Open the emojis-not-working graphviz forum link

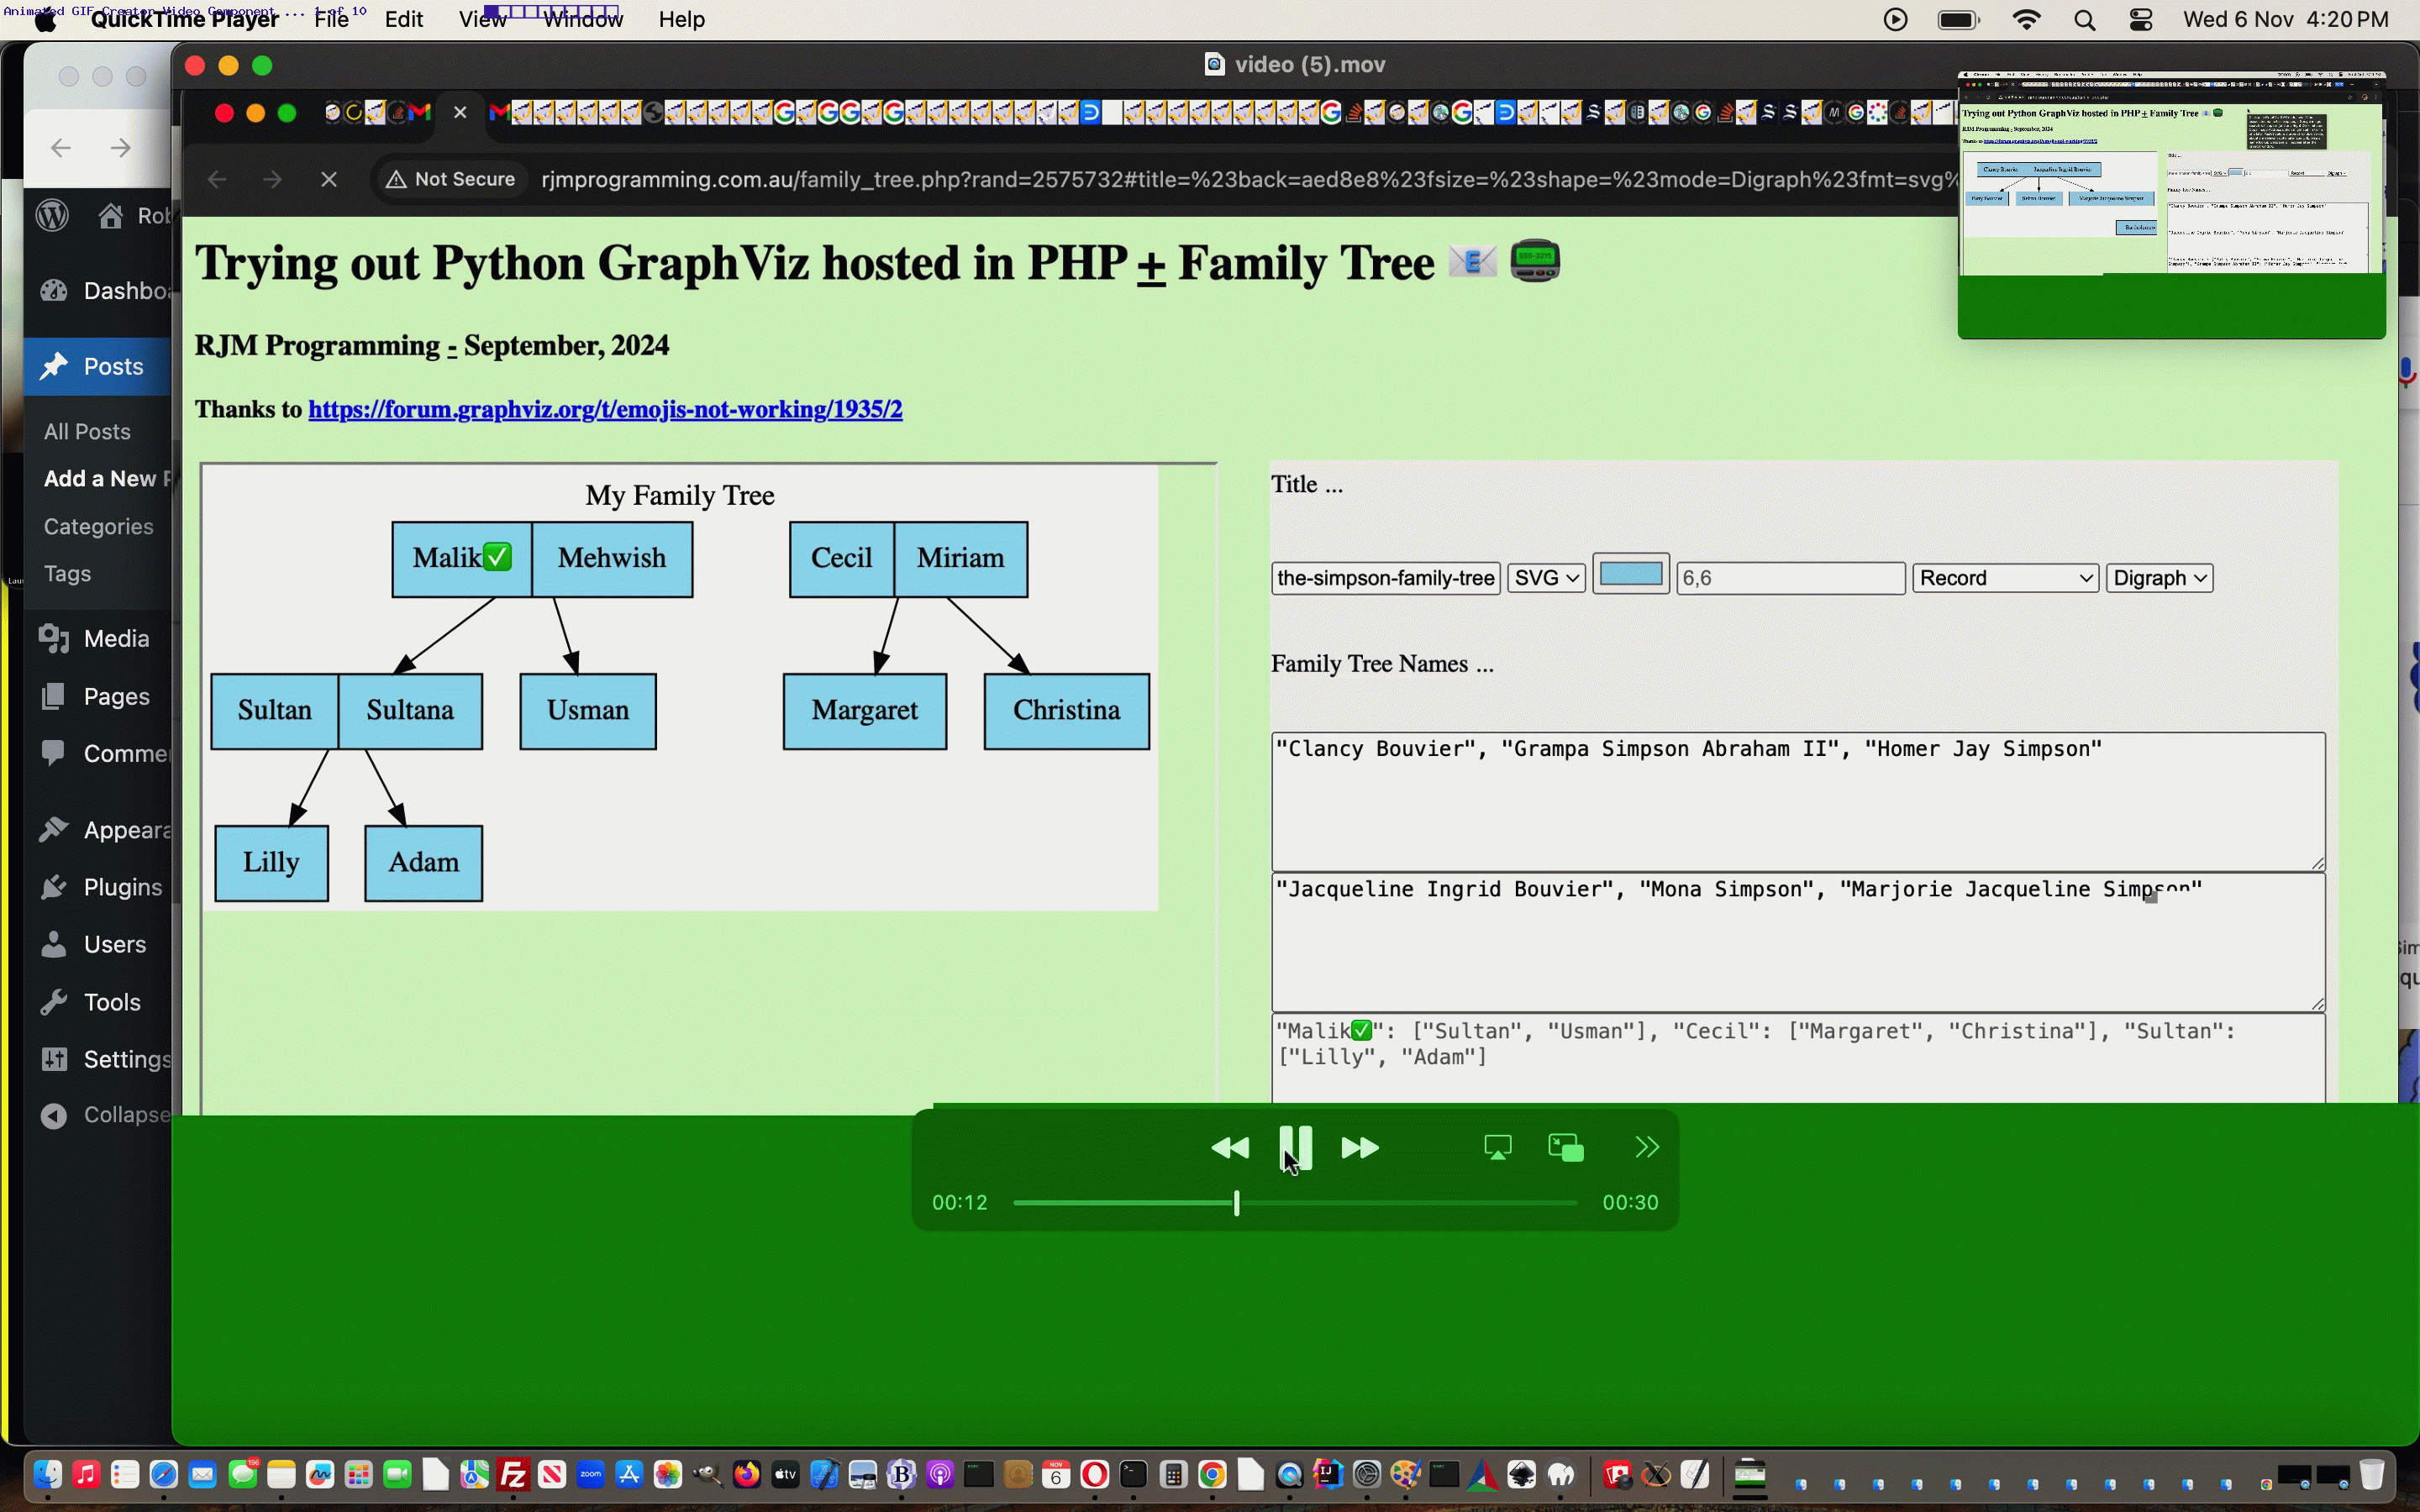click(605, 410)
